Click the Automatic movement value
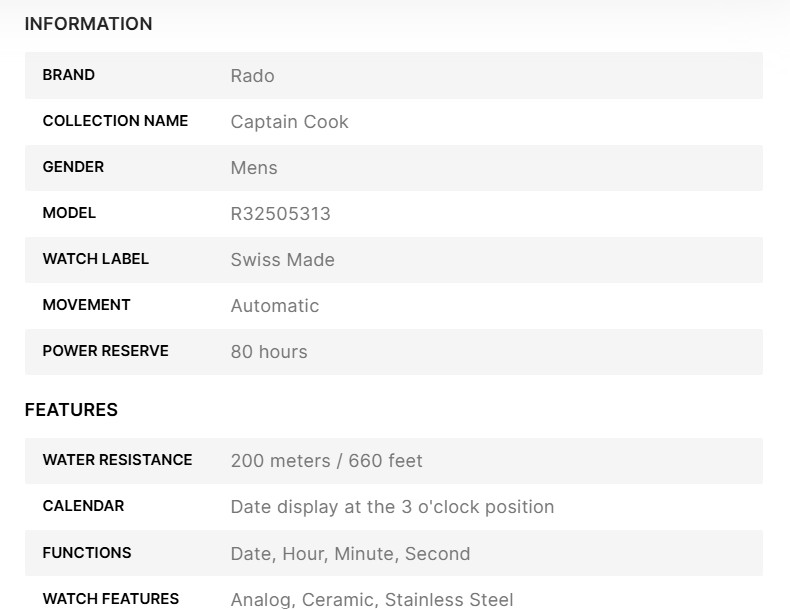This screenshot has height=610, width=790. pos(274,306)
